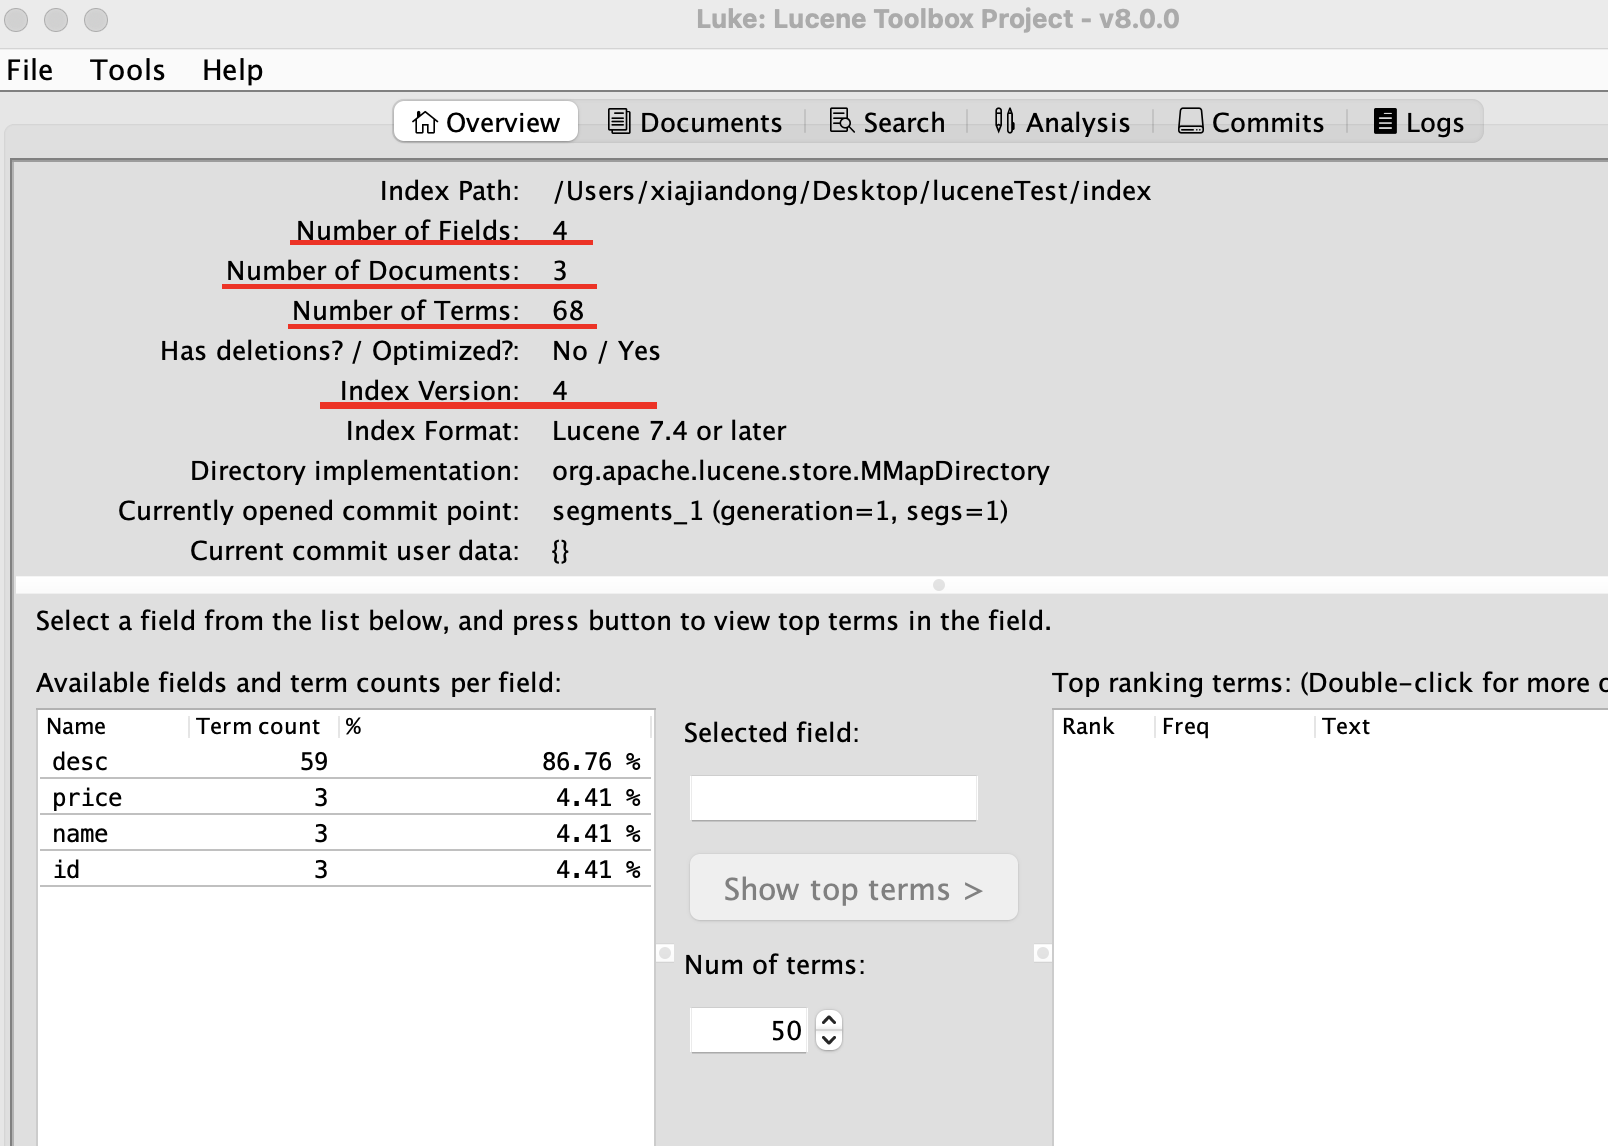Open the File menu
Viewport: 1608px width, 1146px height.
[x=30, y=70]
